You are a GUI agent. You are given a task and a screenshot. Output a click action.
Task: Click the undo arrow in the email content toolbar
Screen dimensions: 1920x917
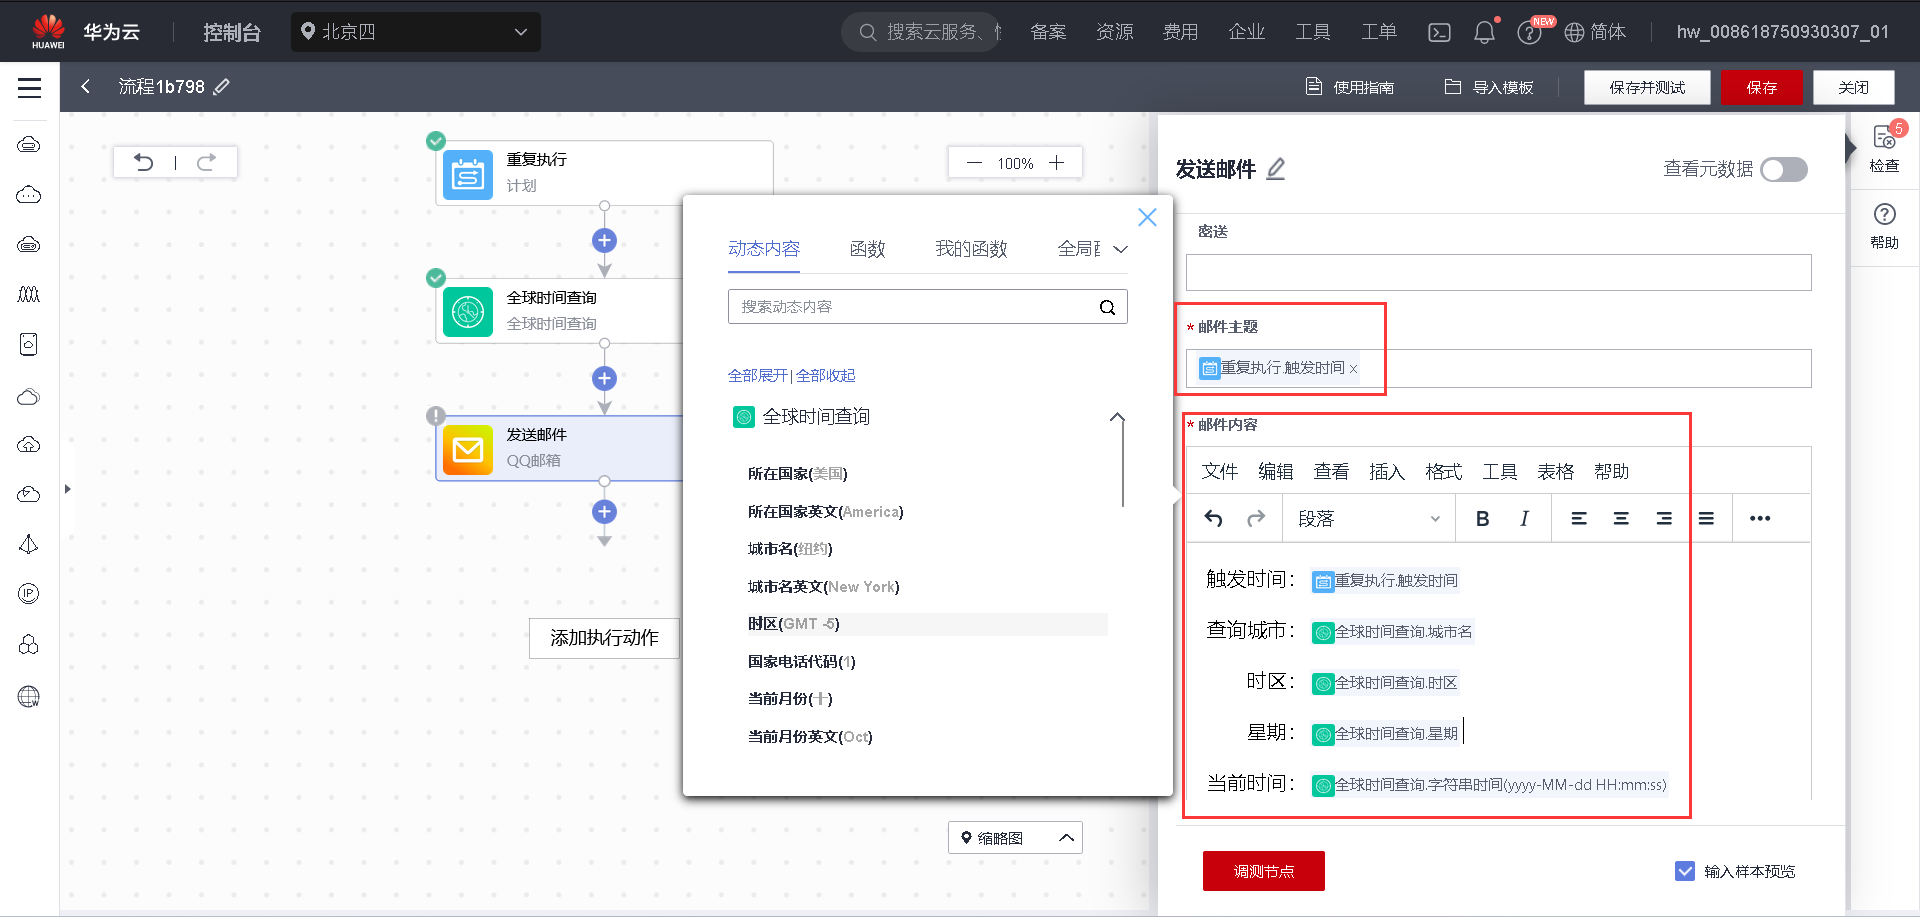(x=1213, y=518)
